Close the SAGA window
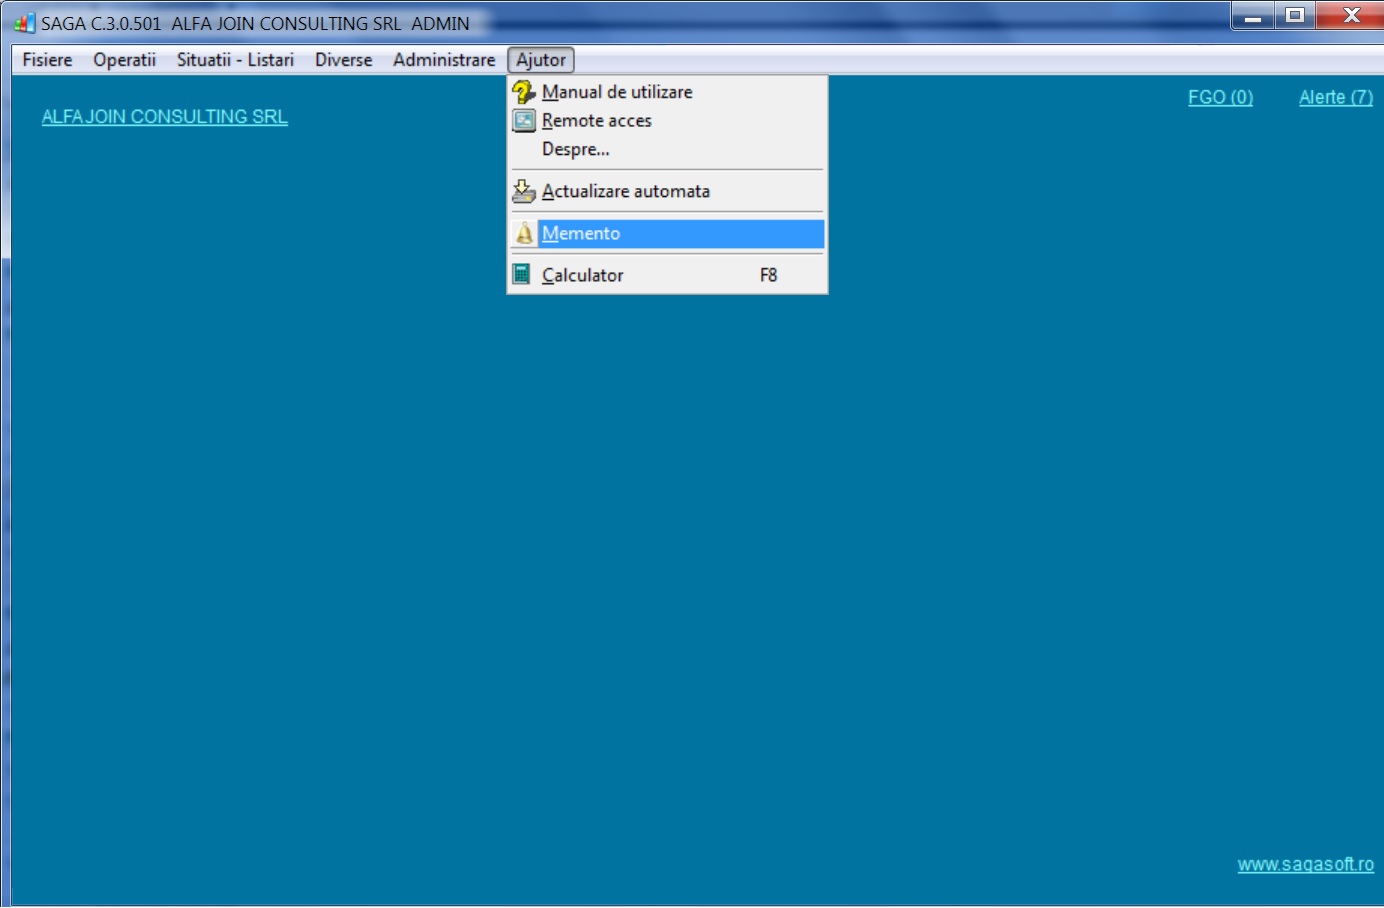 click(x=1350, y=16)
